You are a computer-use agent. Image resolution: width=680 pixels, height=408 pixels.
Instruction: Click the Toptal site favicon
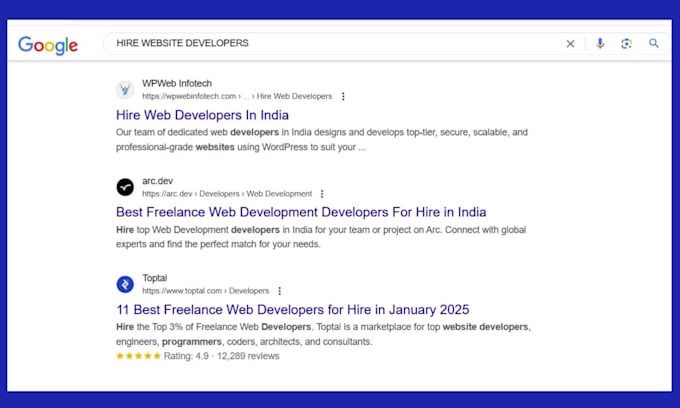125,284
